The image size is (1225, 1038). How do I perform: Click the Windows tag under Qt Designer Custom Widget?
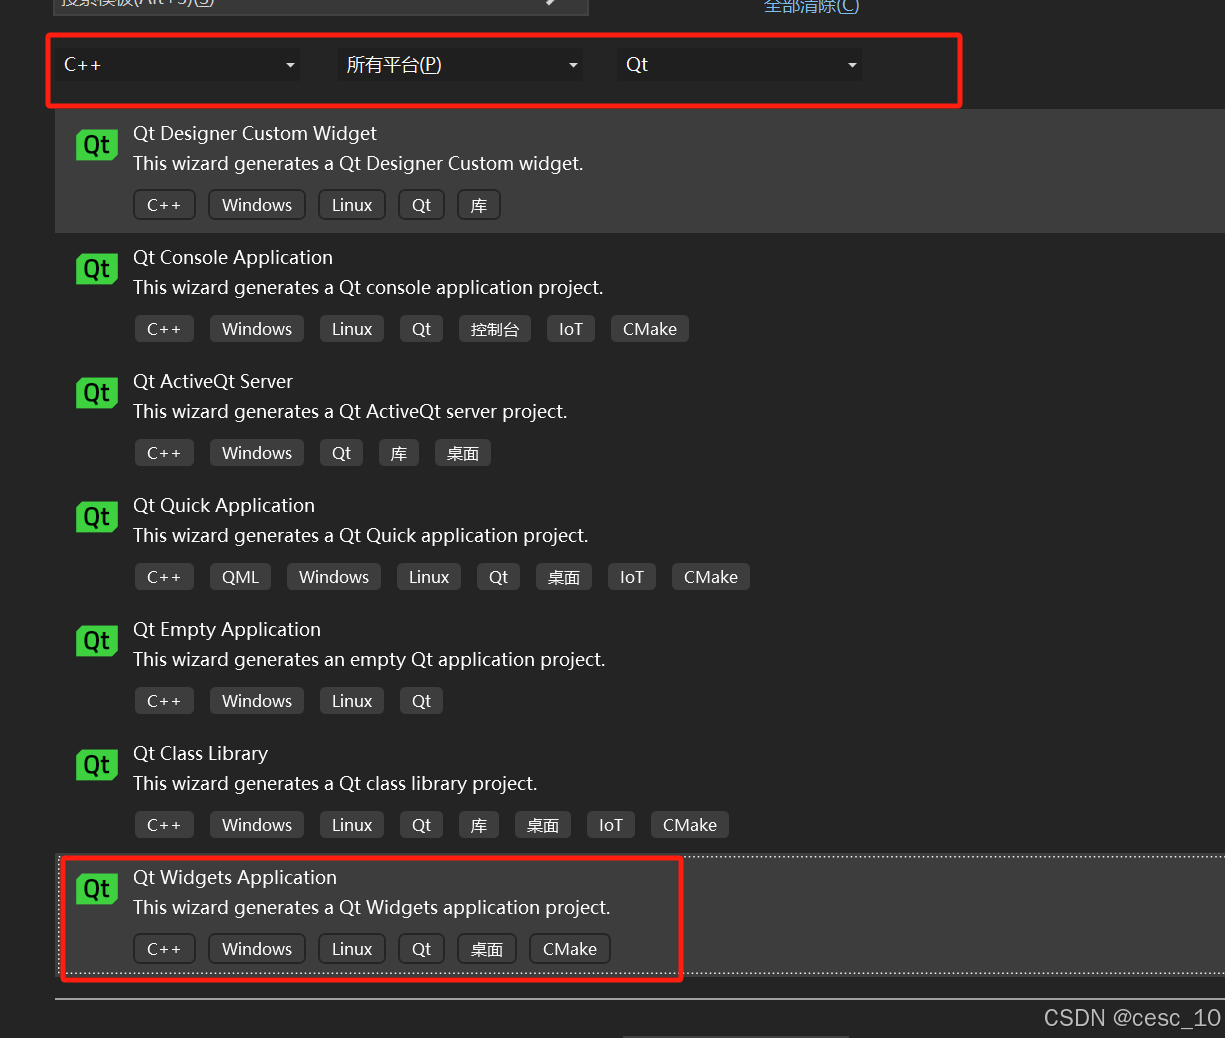(x=257, y=205)
